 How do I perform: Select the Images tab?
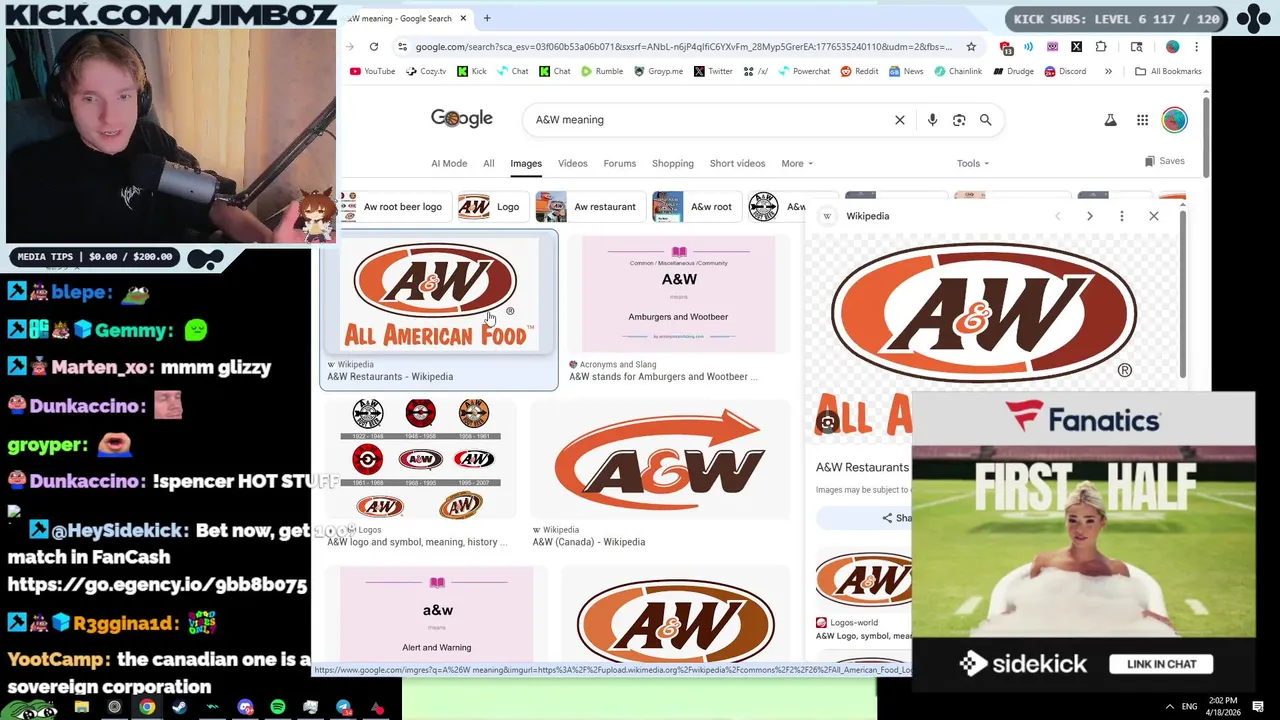[526, 163]
